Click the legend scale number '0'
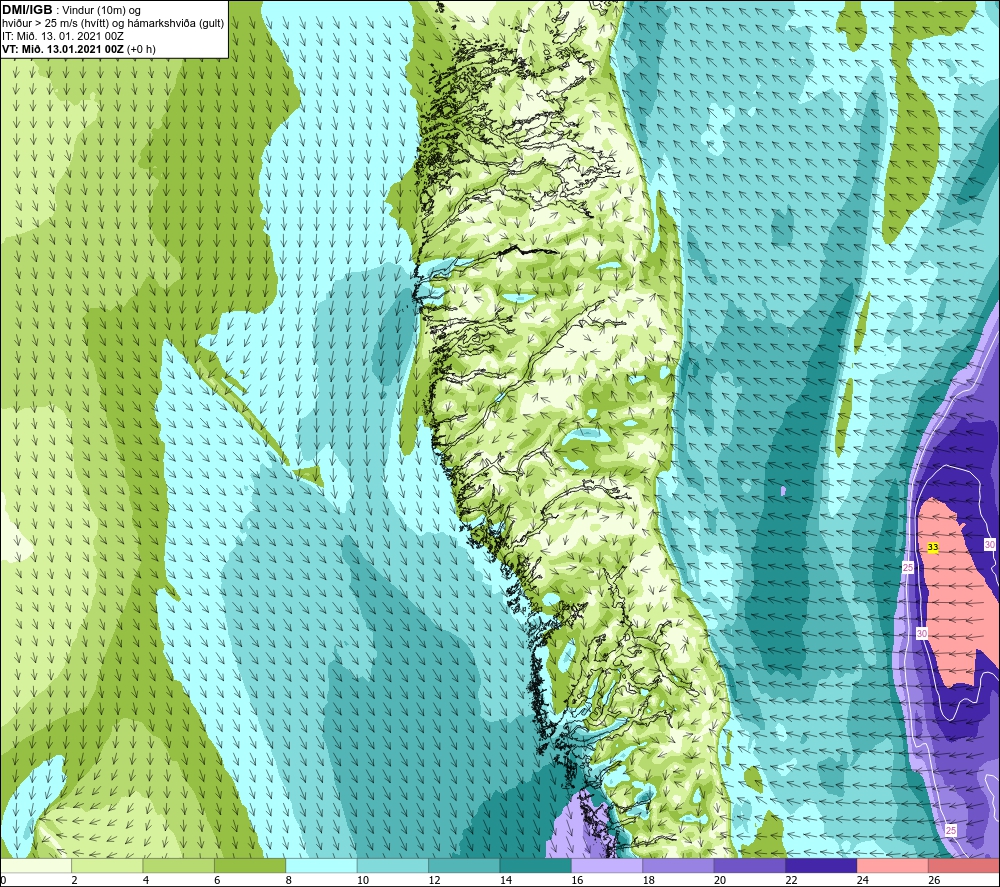Screen dimensions: 1000x887 (3, 881)
